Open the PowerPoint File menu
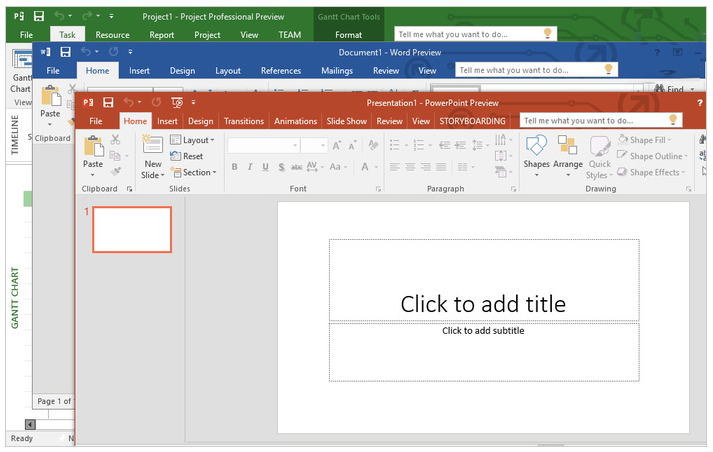 pyautogui.click(x=95, y=121)
